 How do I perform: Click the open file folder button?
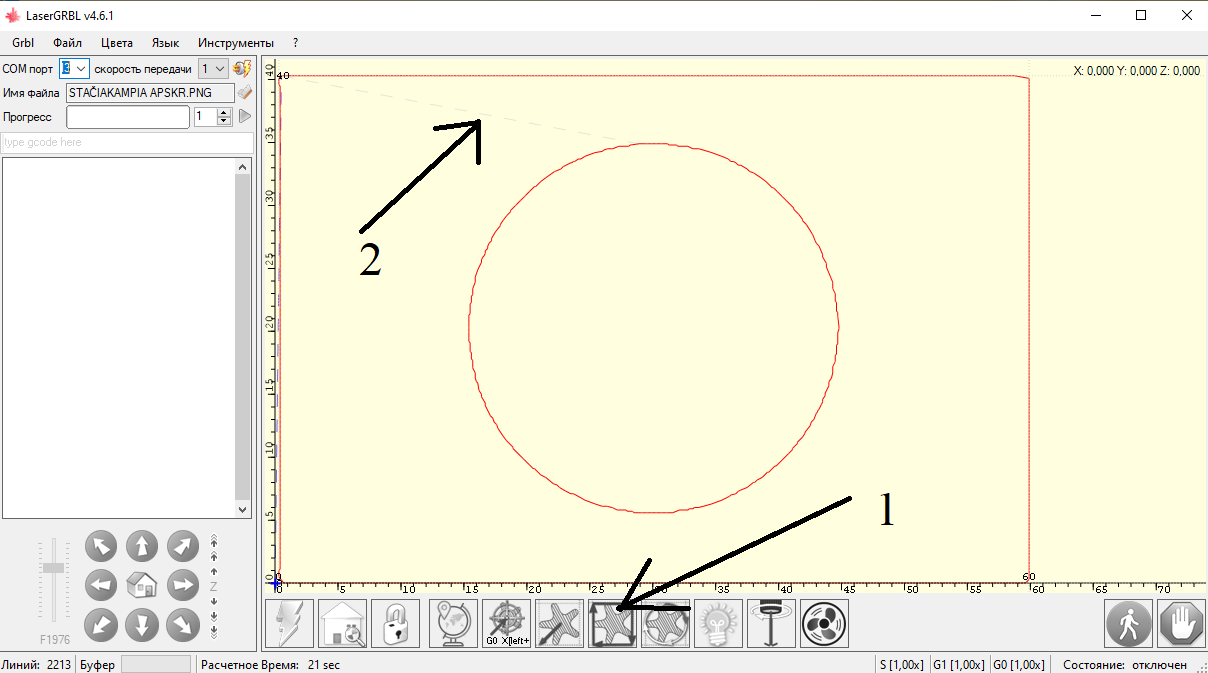[x=243, y=92]
